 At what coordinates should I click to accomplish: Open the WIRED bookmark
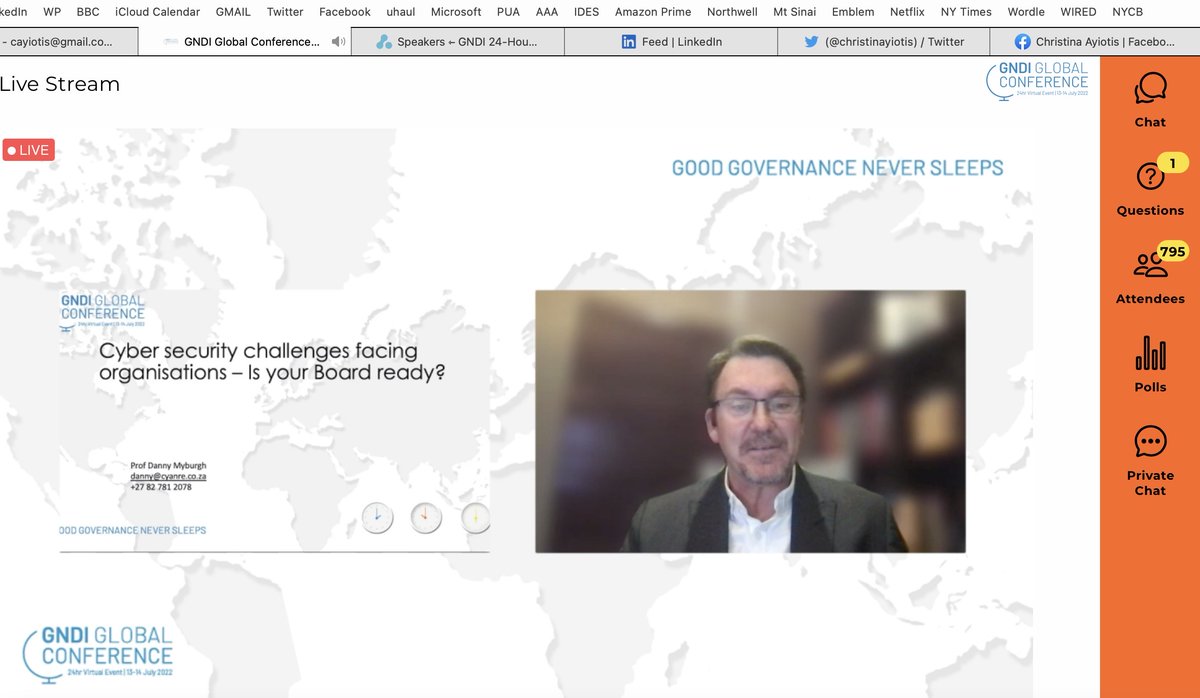pos(1079,12)
